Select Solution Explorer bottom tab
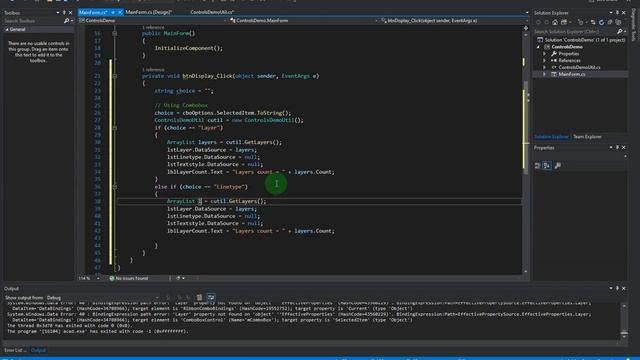The image size is (640, 360). [x=551, y=137]
